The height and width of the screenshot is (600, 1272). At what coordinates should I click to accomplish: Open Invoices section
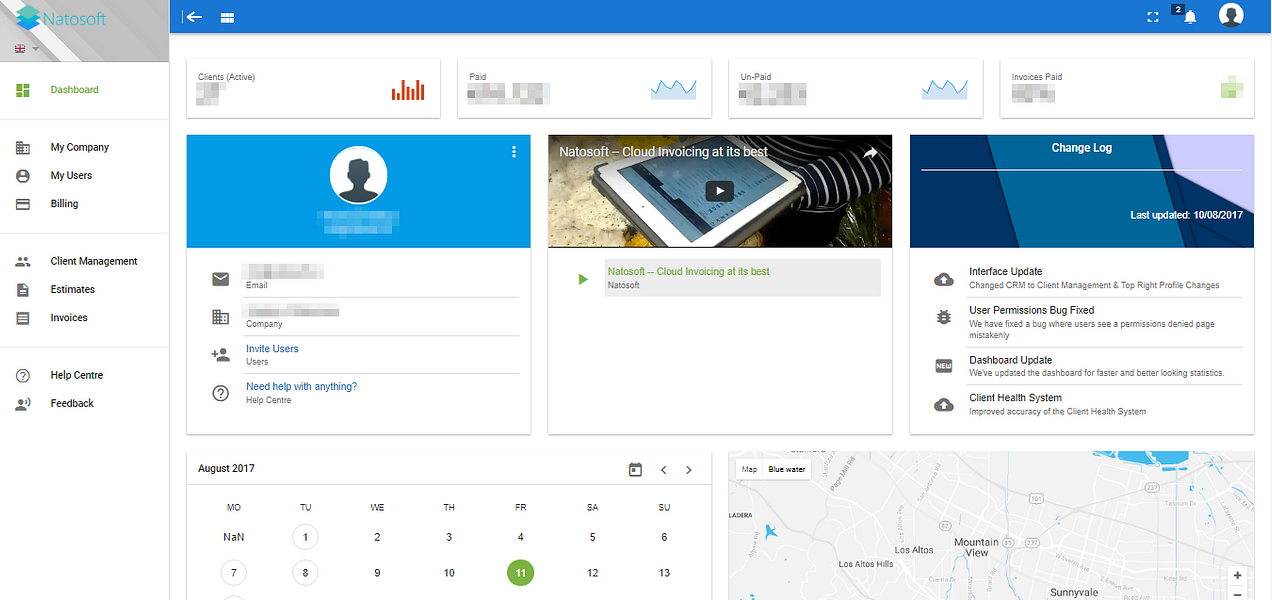[69, 317]
